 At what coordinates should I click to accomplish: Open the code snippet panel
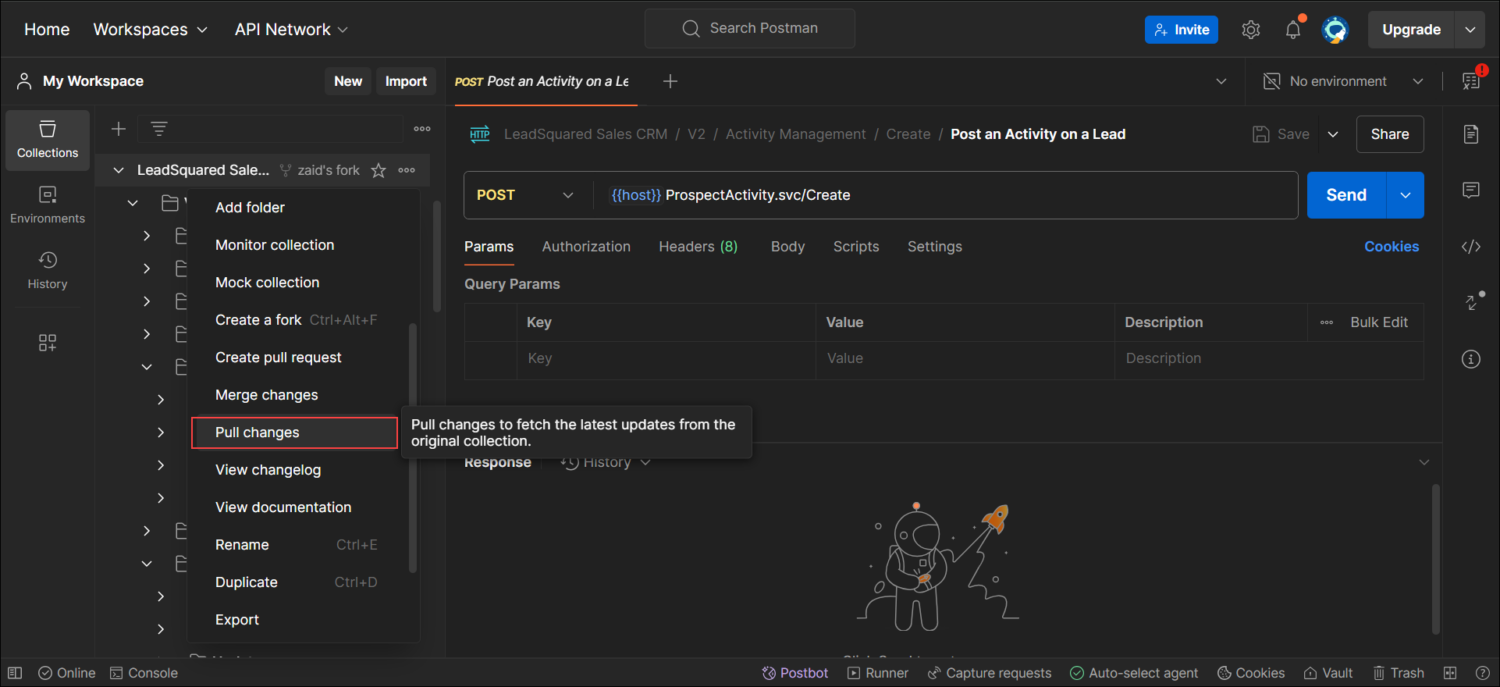(x=1471, y=246)
